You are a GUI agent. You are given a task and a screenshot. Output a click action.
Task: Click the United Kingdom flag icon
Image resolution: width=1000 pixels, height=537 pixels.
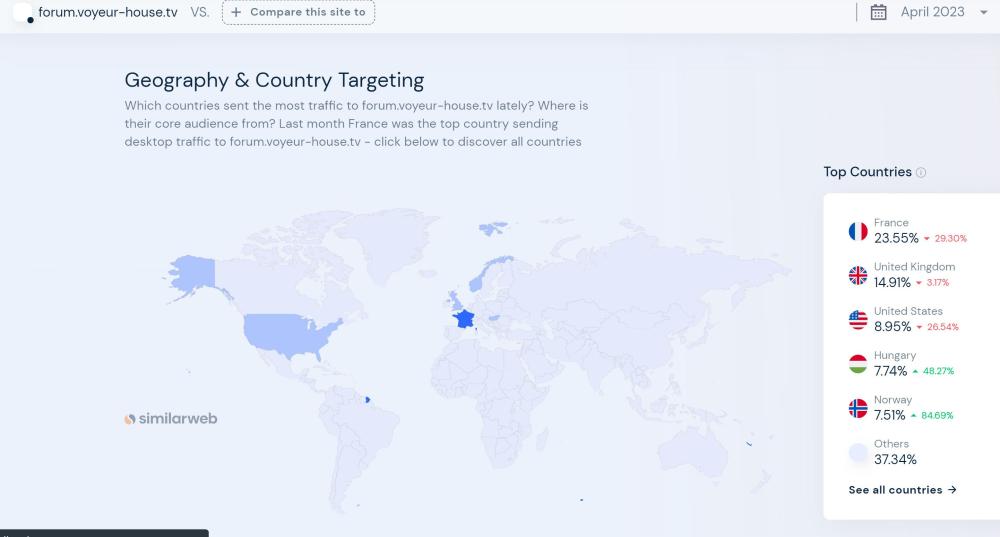(x=857, y=276)
